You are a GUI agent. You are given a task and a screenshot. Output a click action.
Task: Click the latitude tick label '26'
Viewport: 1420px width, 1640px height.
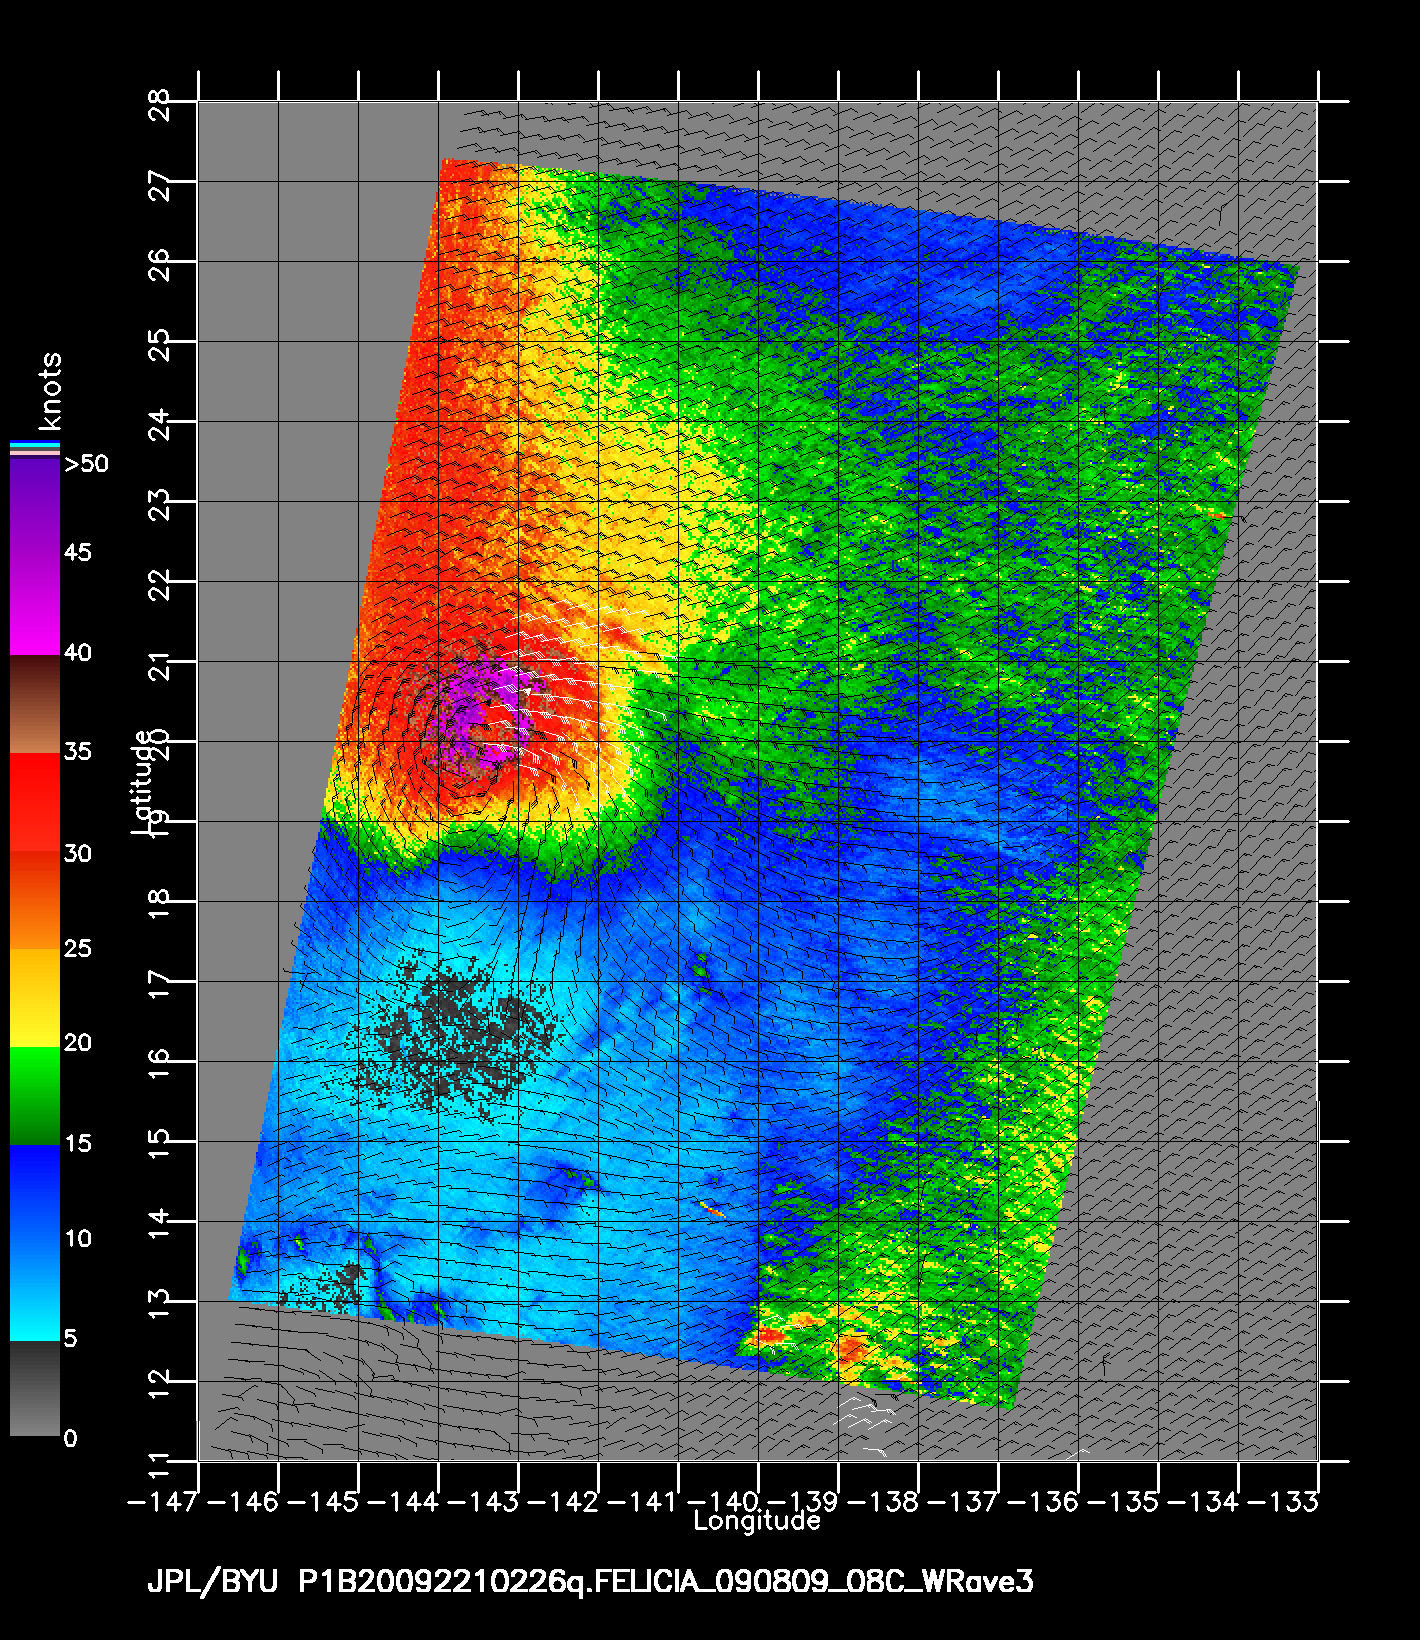coord(159,265)
